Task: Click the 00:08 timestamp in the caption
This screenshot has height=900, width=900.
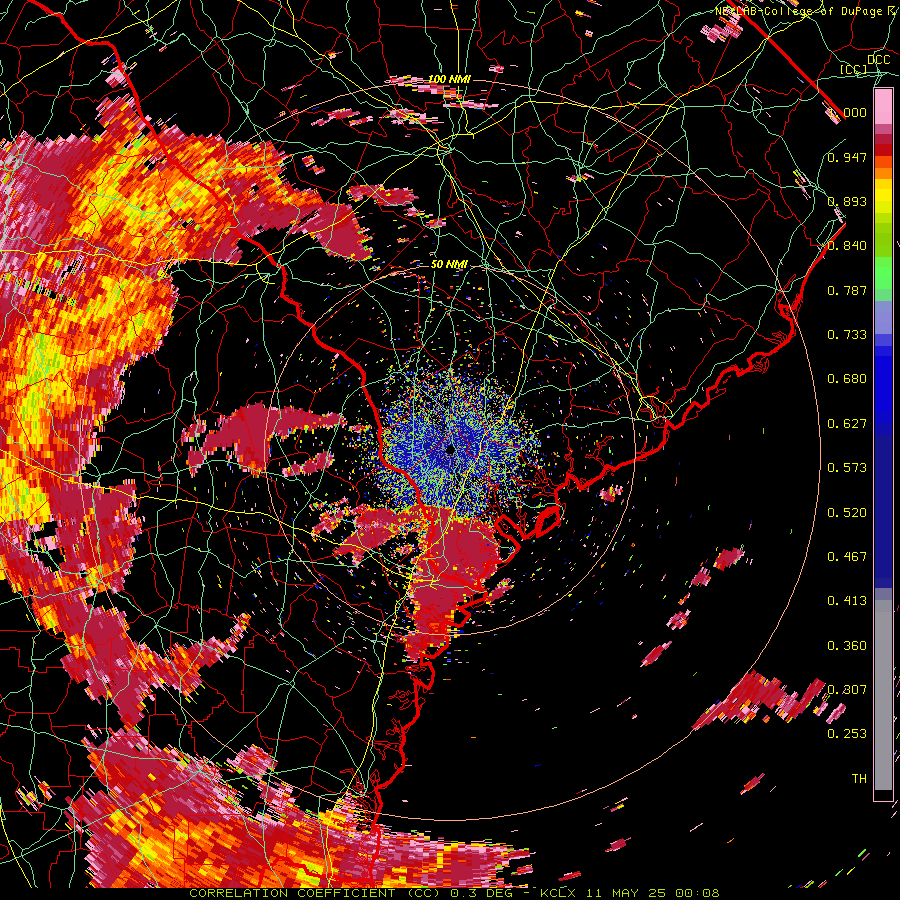Action: [x=696, y=893]
